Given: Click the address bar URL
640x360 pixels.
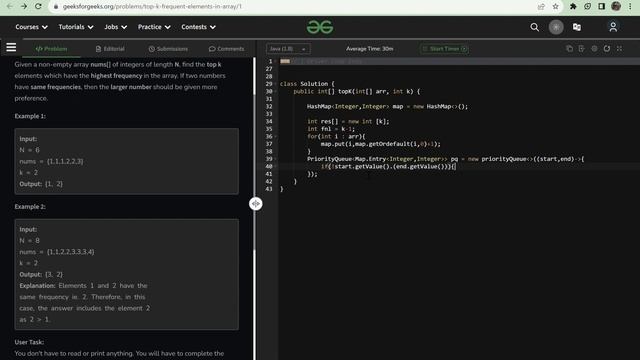Looking at the screenshot, I should tap(152, 7).
